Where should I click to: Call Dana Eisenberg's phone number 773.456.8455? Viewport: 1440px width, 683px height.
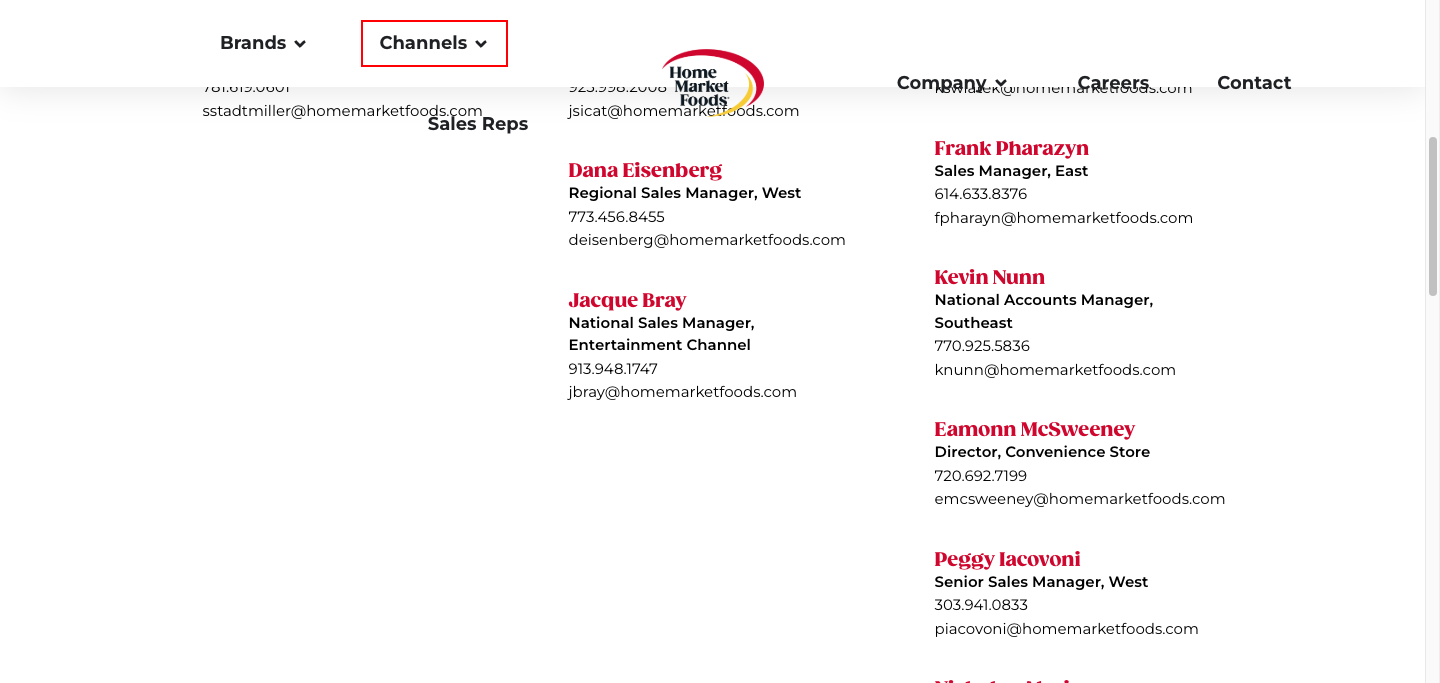pyautogui.click(x=616, y=217)
